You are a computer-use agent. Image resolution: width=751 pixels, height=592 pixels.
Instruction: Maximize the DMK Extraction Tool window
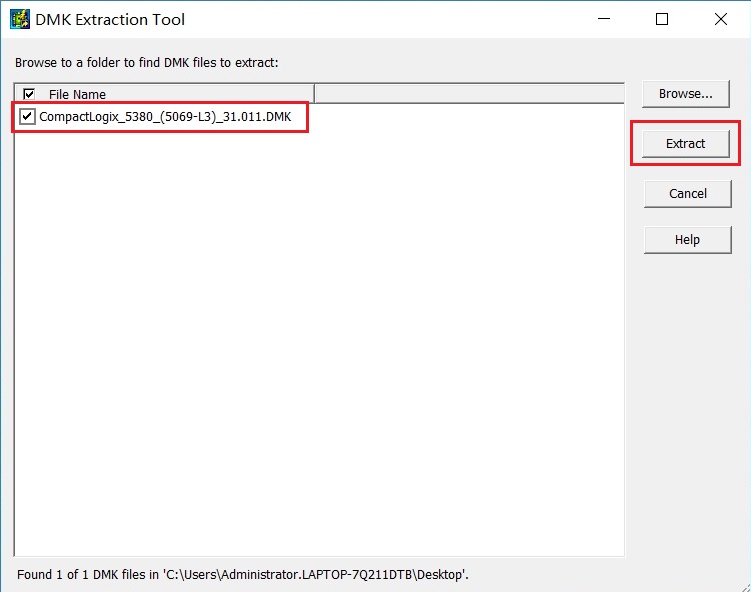click(662, 19)
